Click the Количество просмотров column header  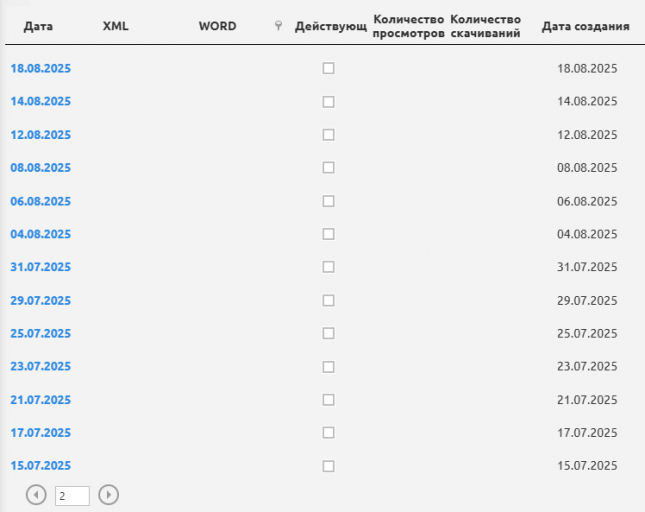click(x=407, y=26)
